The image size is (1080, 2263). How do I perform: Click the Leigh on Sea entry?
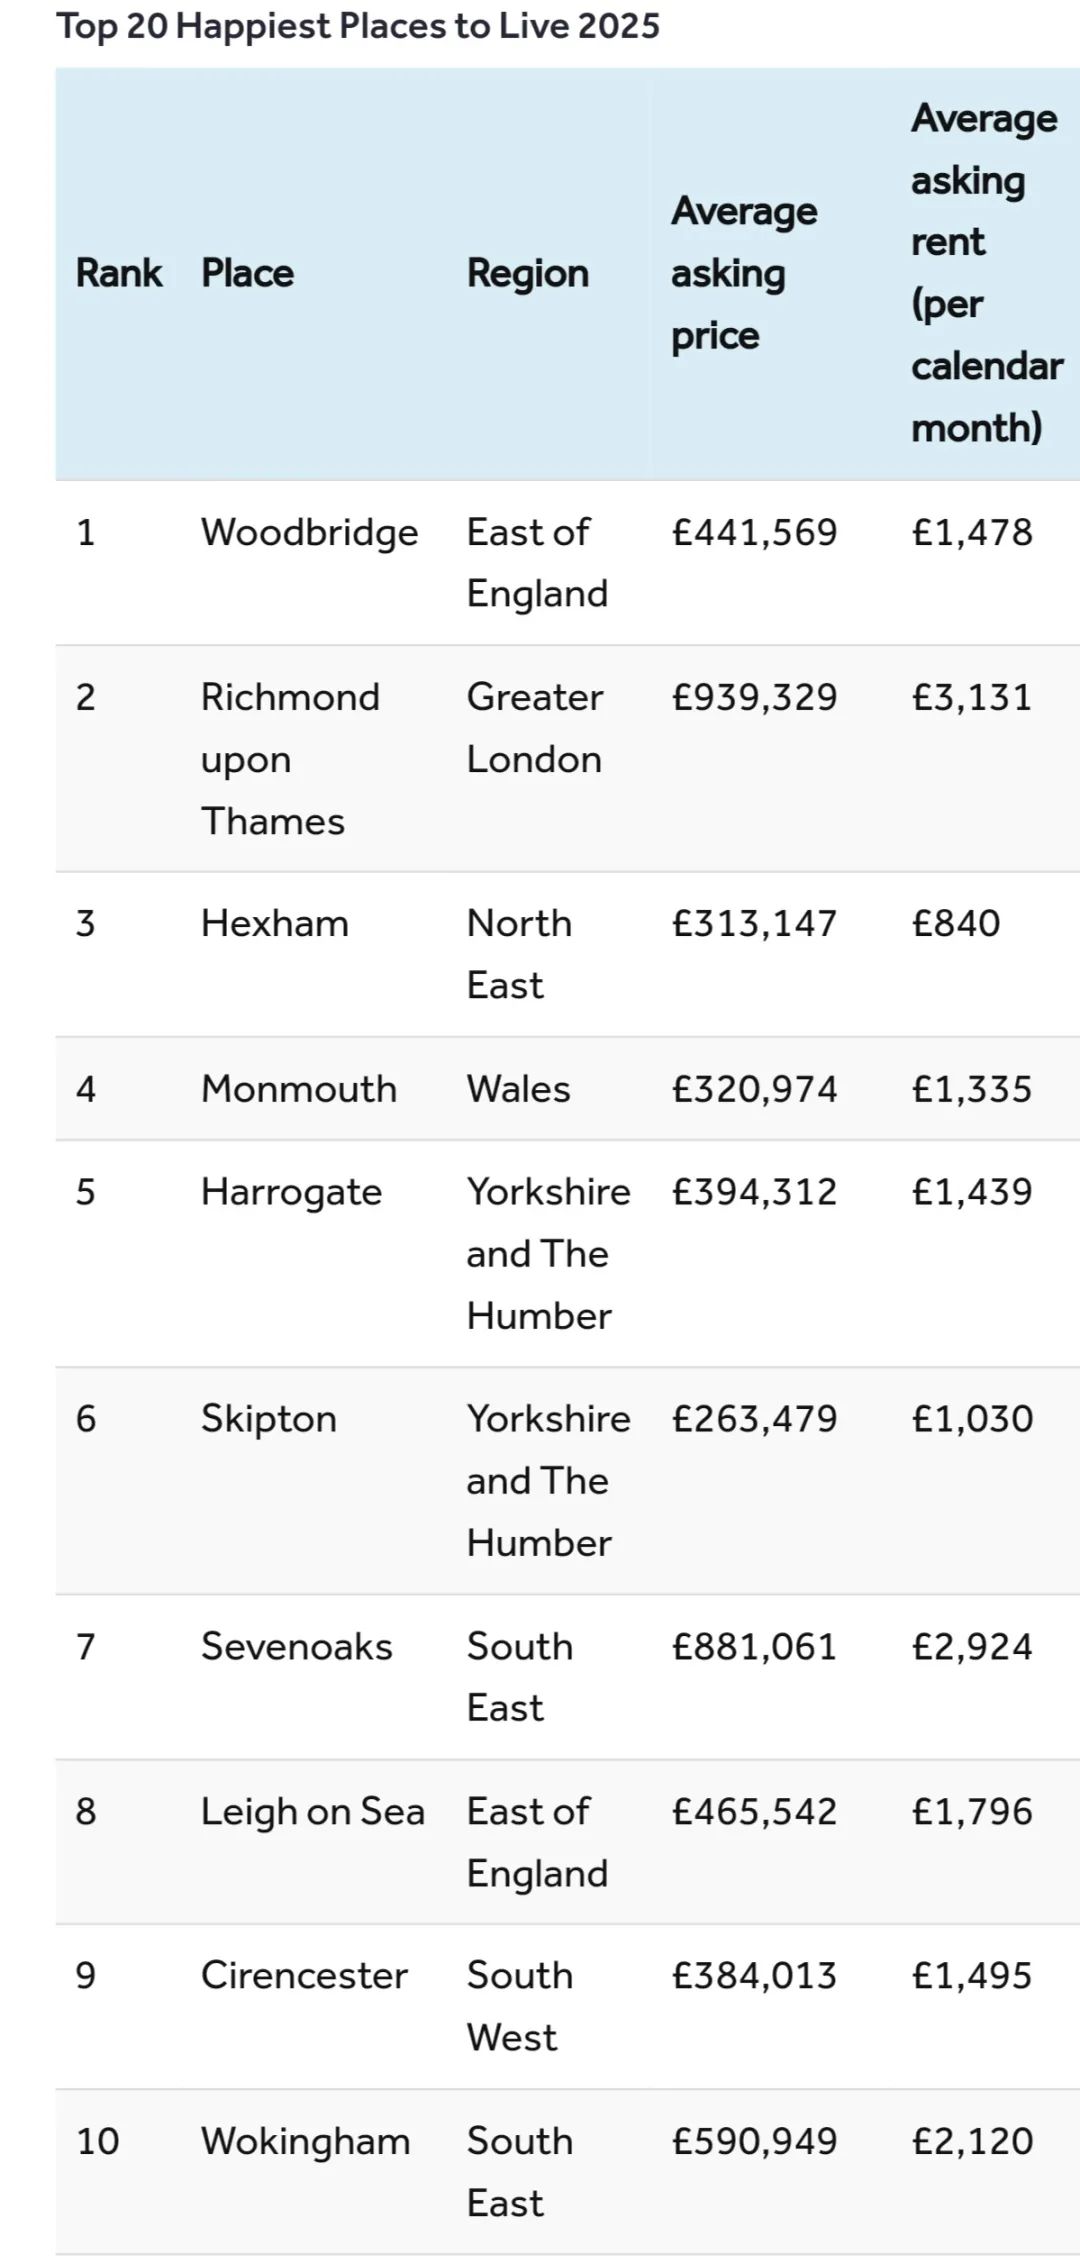(312, 1812)
